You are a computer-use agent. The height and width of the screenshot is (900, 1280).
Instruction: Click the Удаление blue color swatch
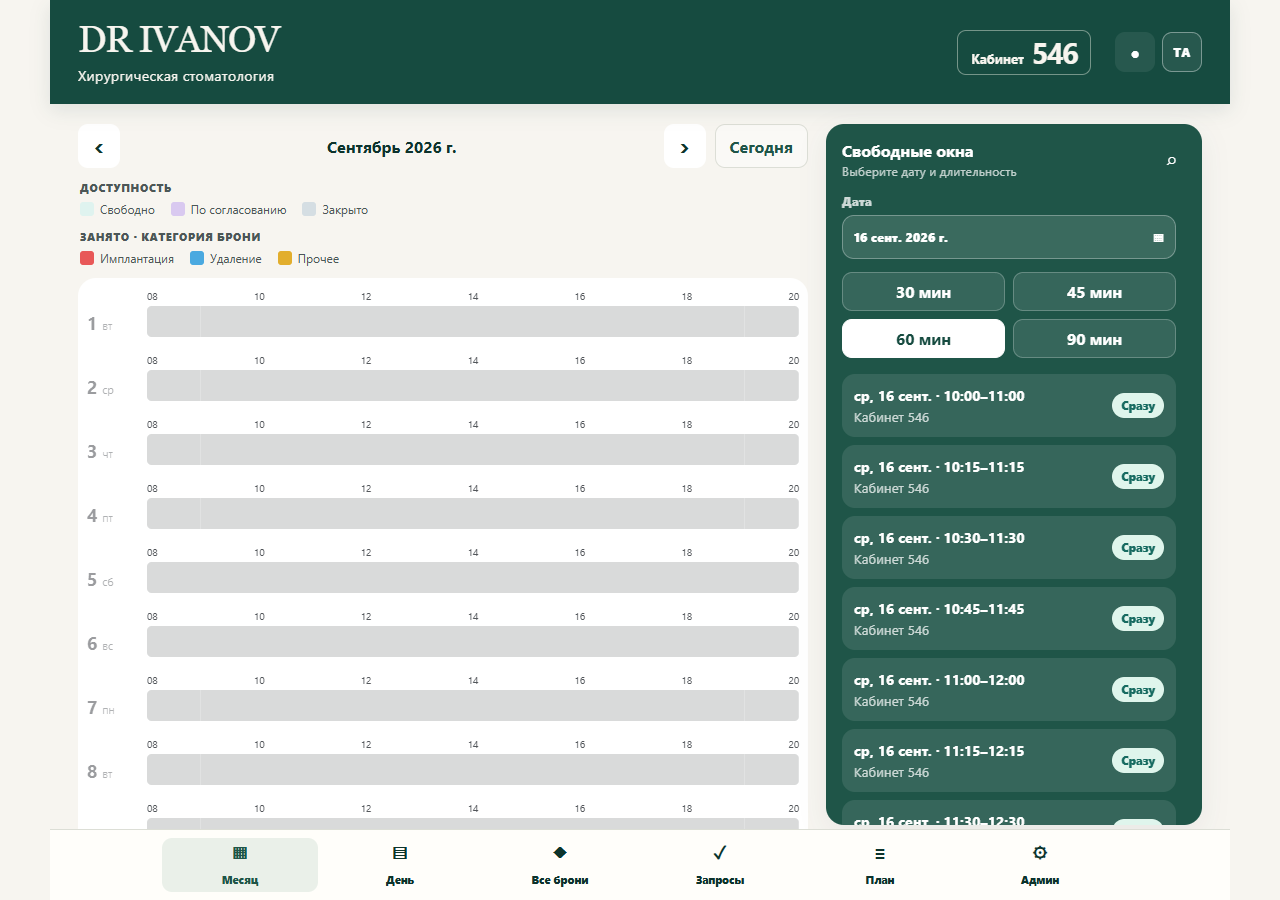click(197, 259)
